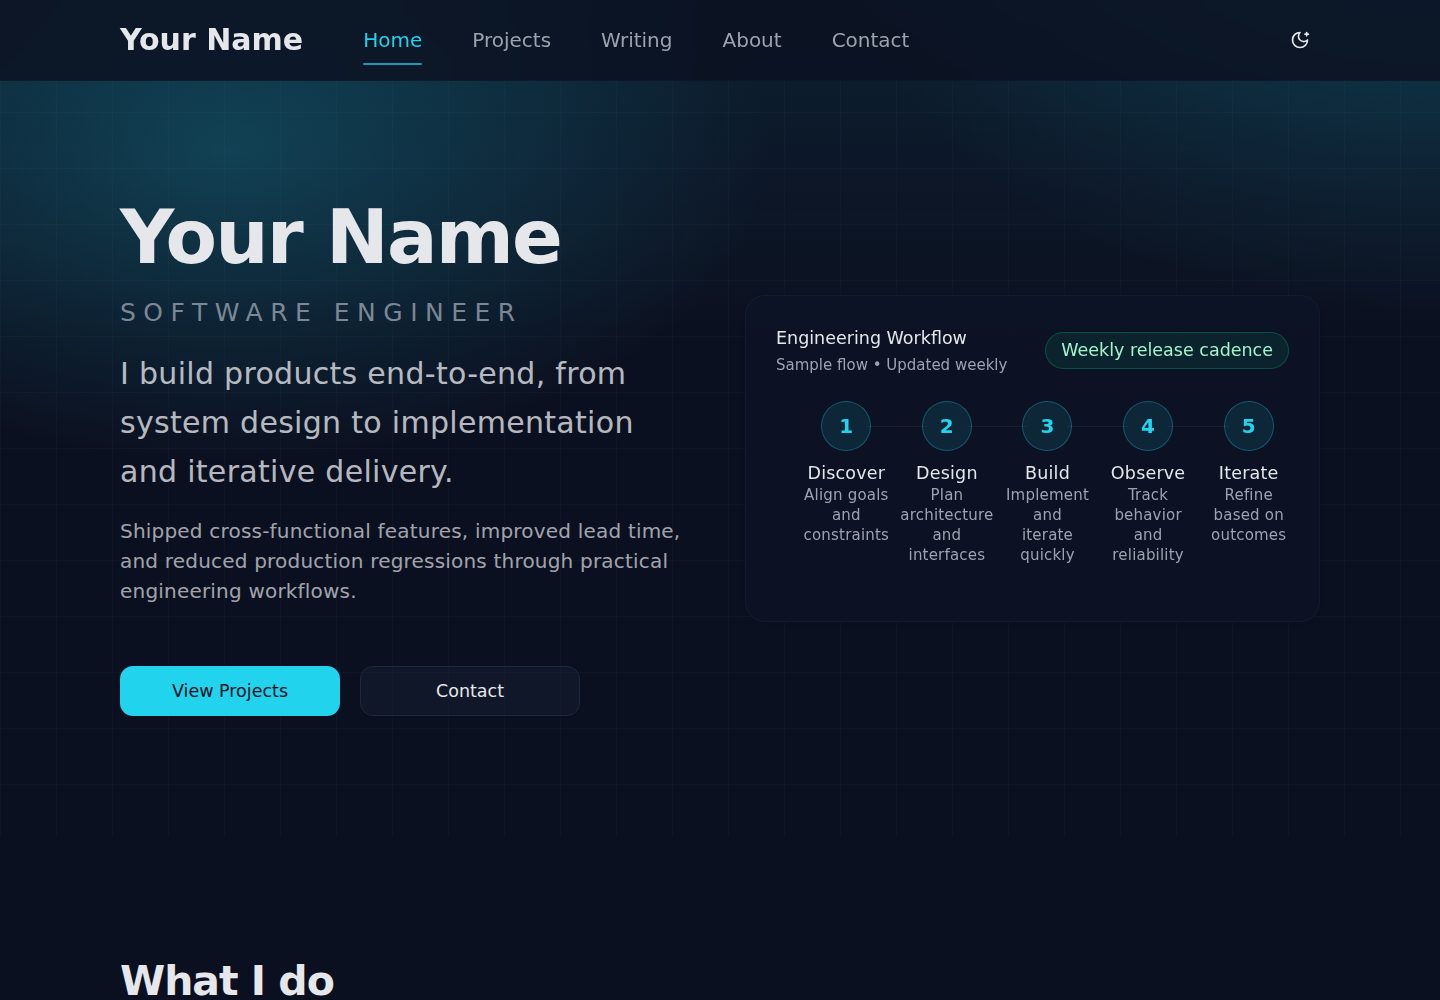Click the Iterate step label
Image resolution: width=1440 pixels, height=1000 pixels.
click(1248, 473)
